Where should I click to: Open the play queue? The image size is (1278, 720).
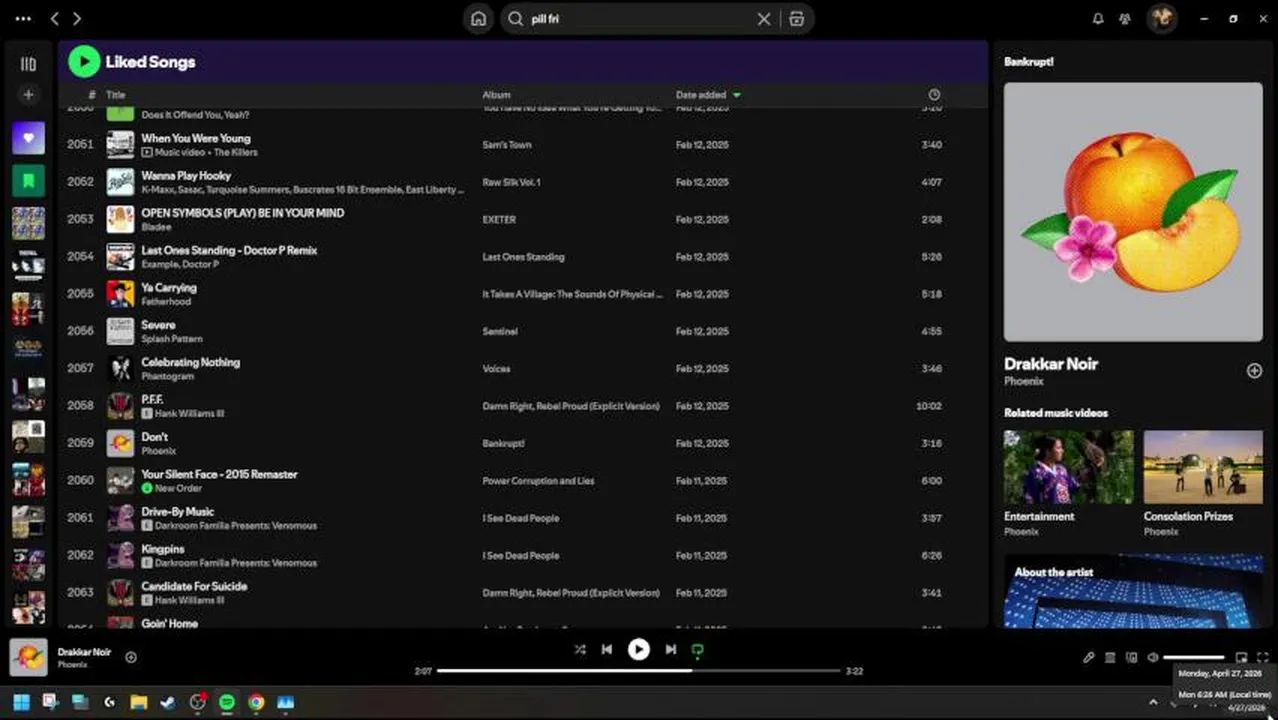point(1110,657)
